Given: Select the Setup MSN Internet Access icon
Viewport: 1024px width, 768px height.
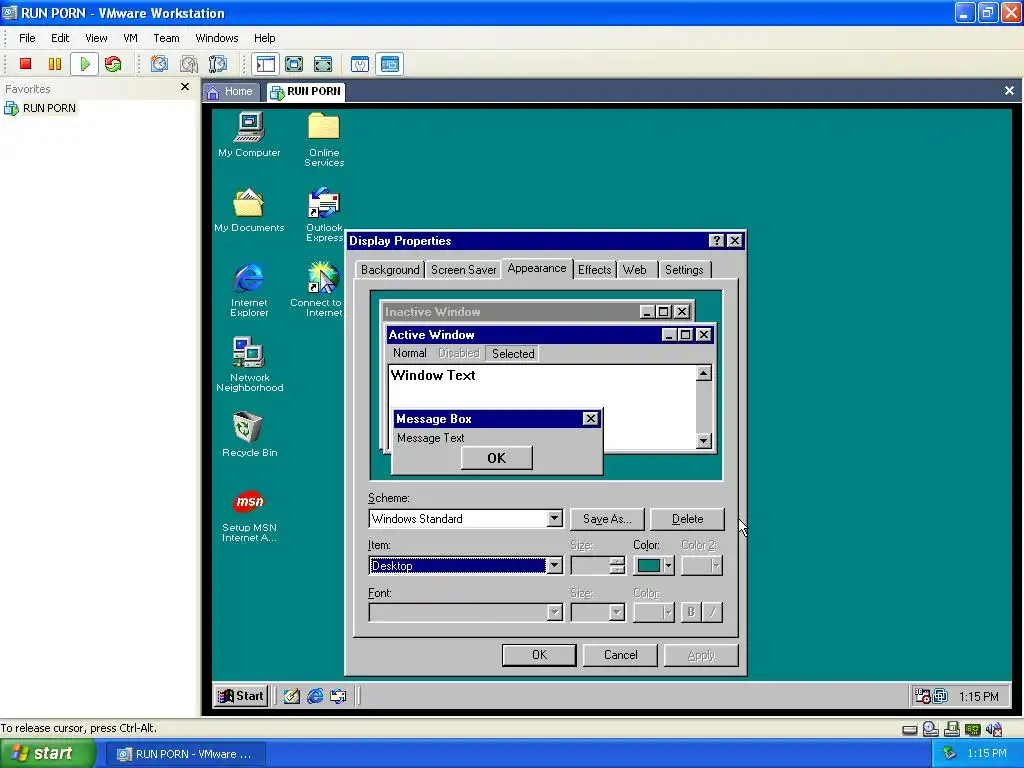Looking at the screenshot, I should coord(249,516).
